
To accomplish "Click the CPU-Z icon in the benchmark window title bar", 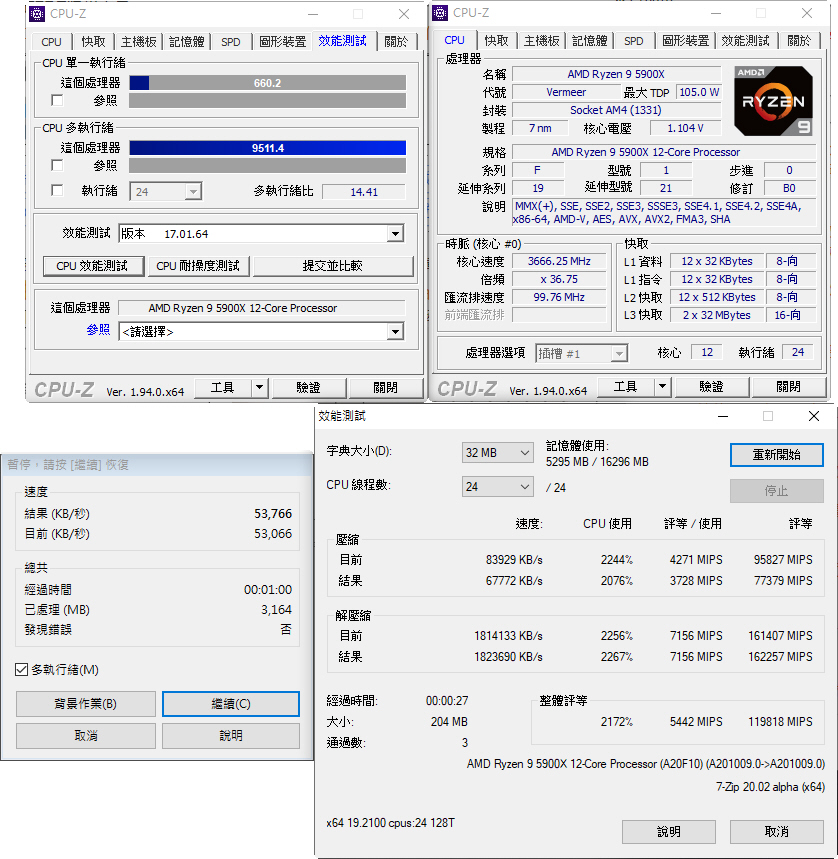I will 37,14.
